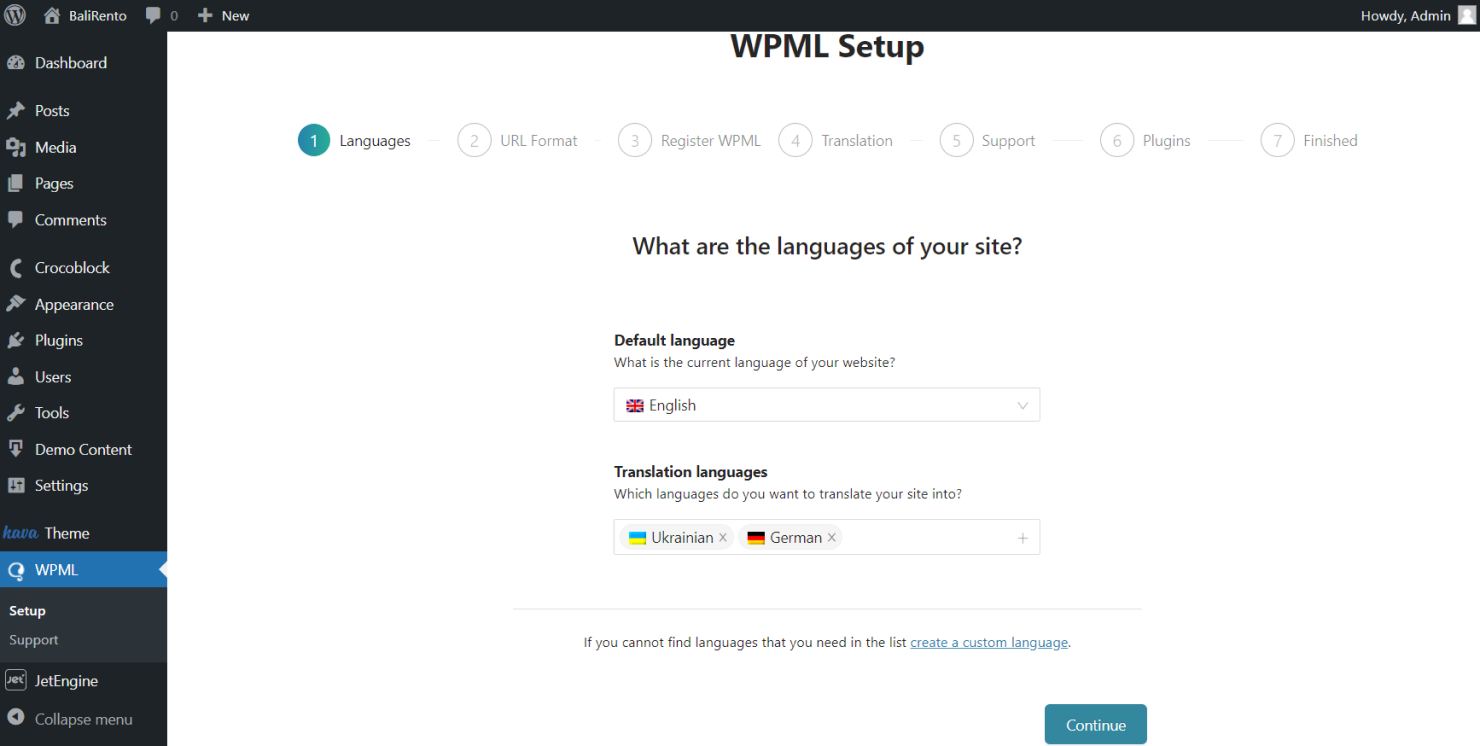Click the Appearance brush icon
Viewport: 1480px width, 746px height.
pos(16,304)
